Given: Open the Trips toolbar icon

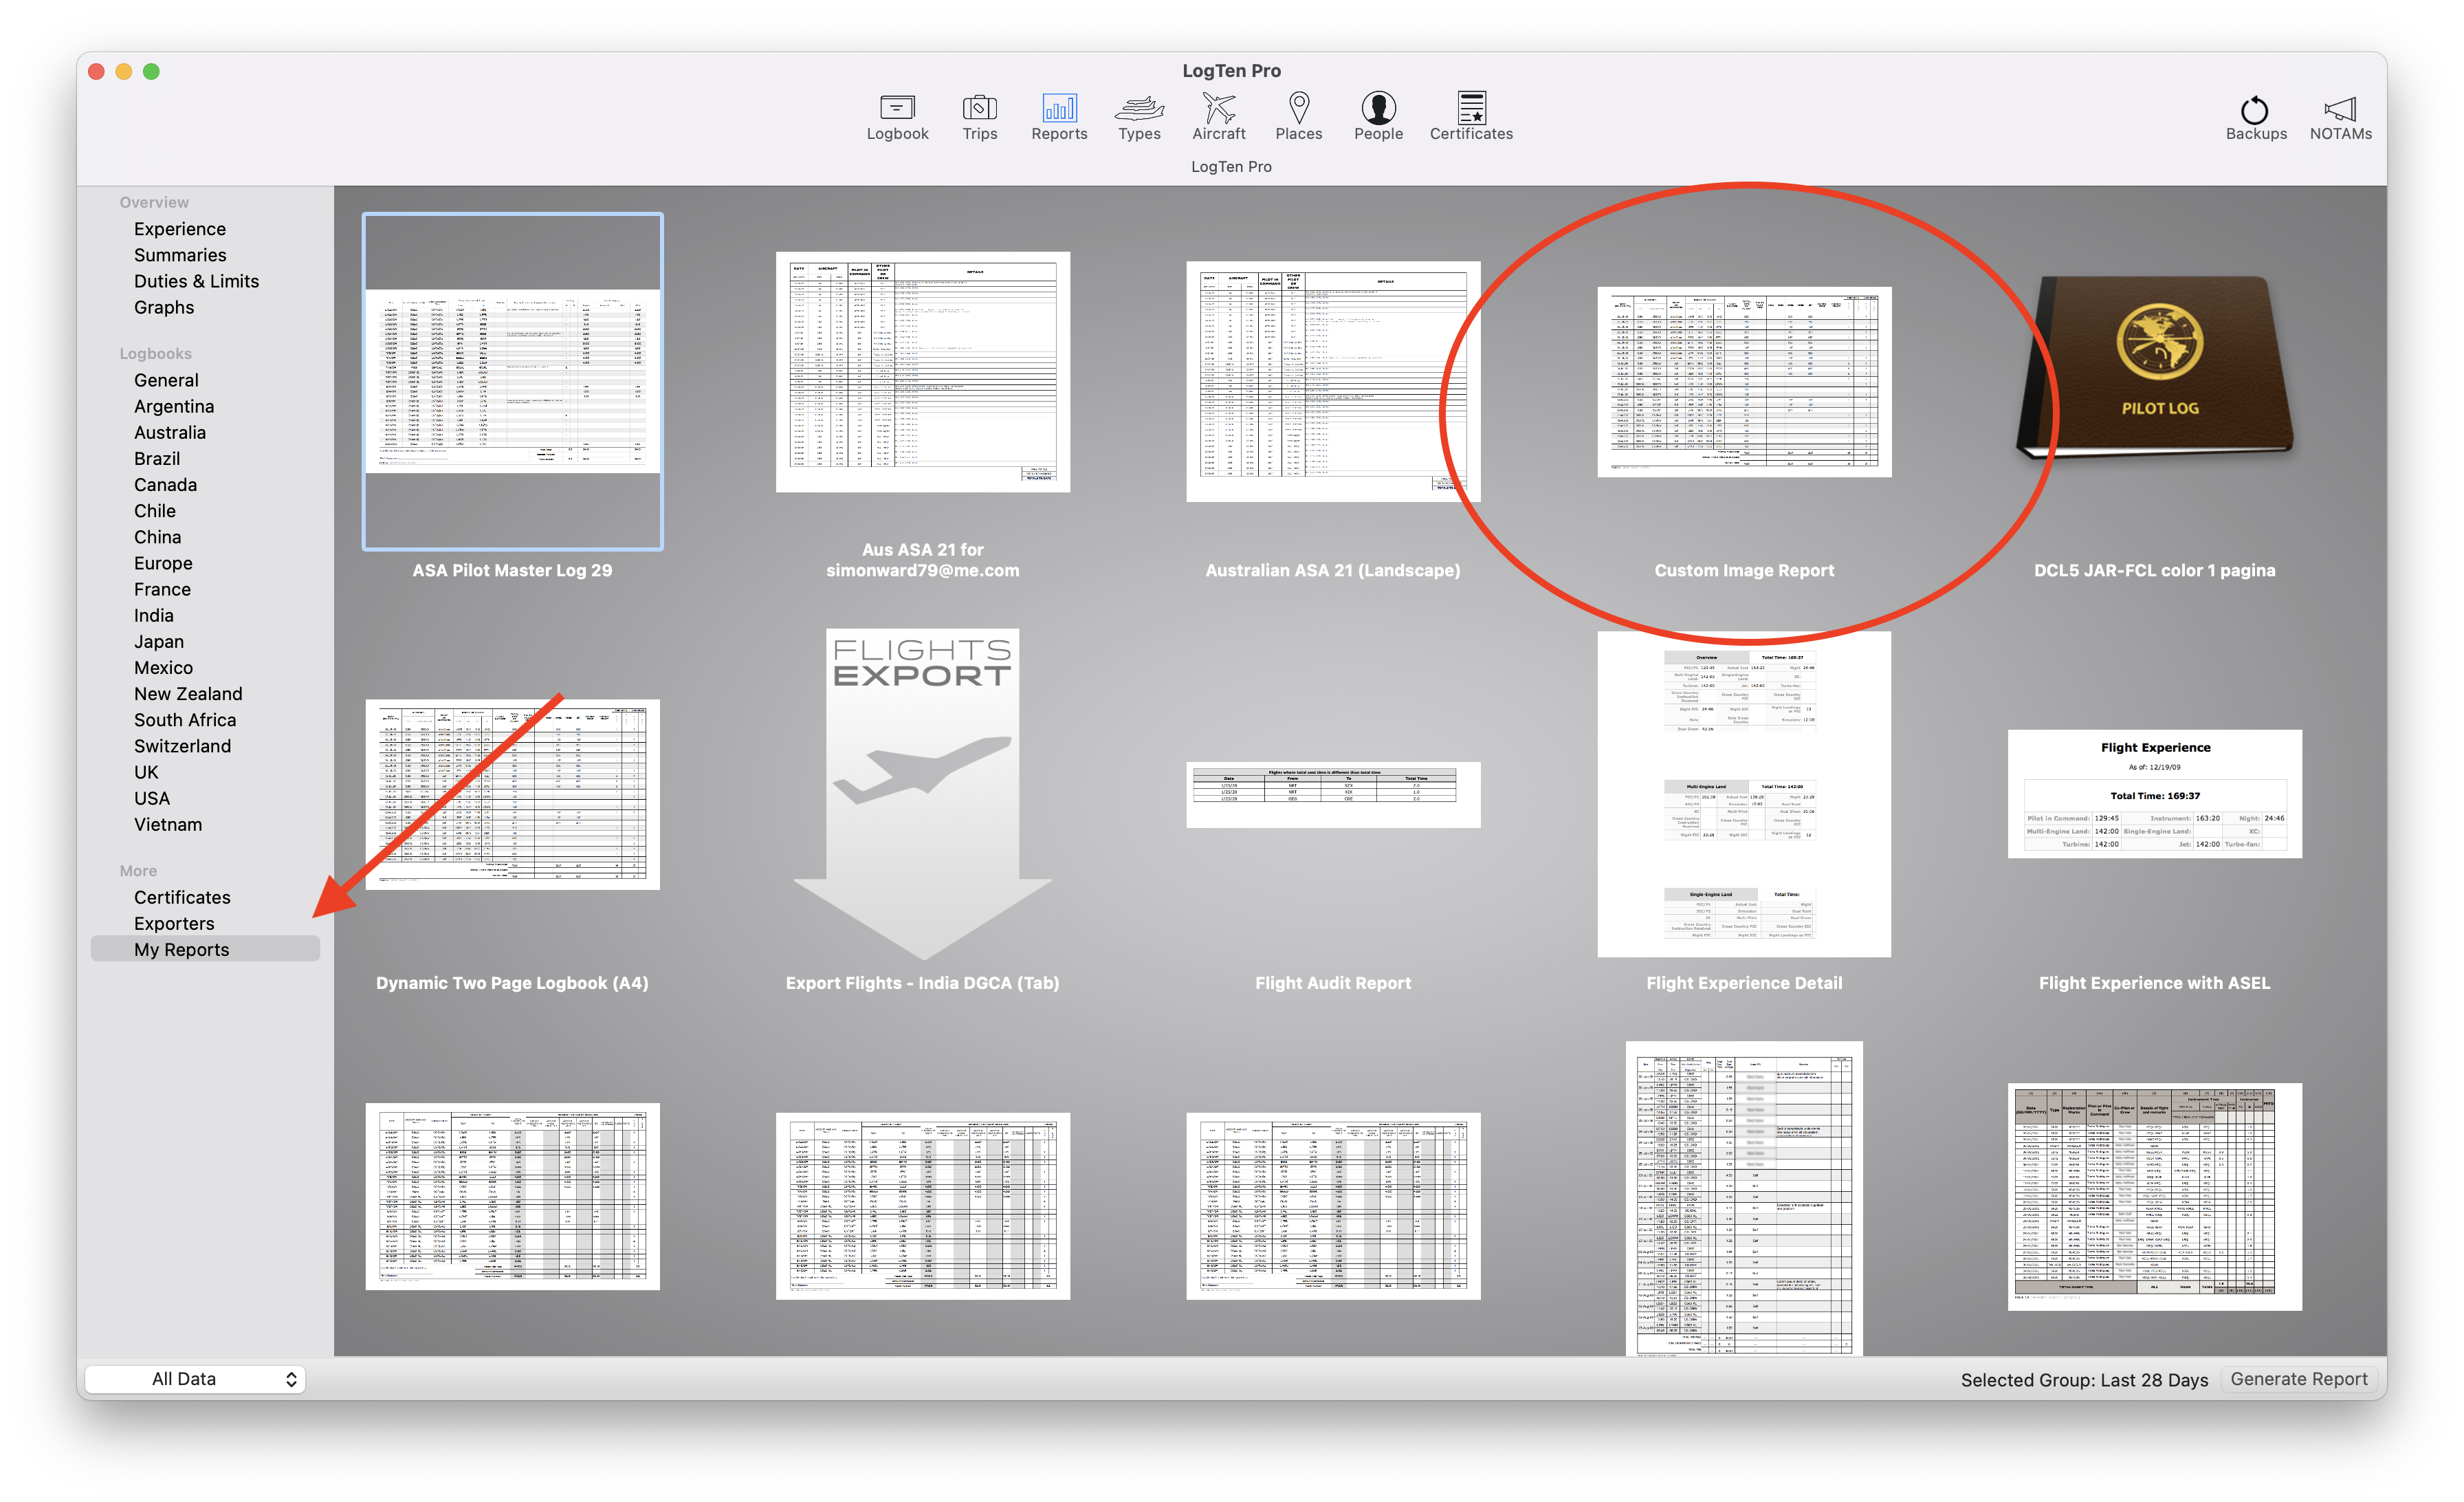Looking at the screenshot, I should click(x=979, y=117).
